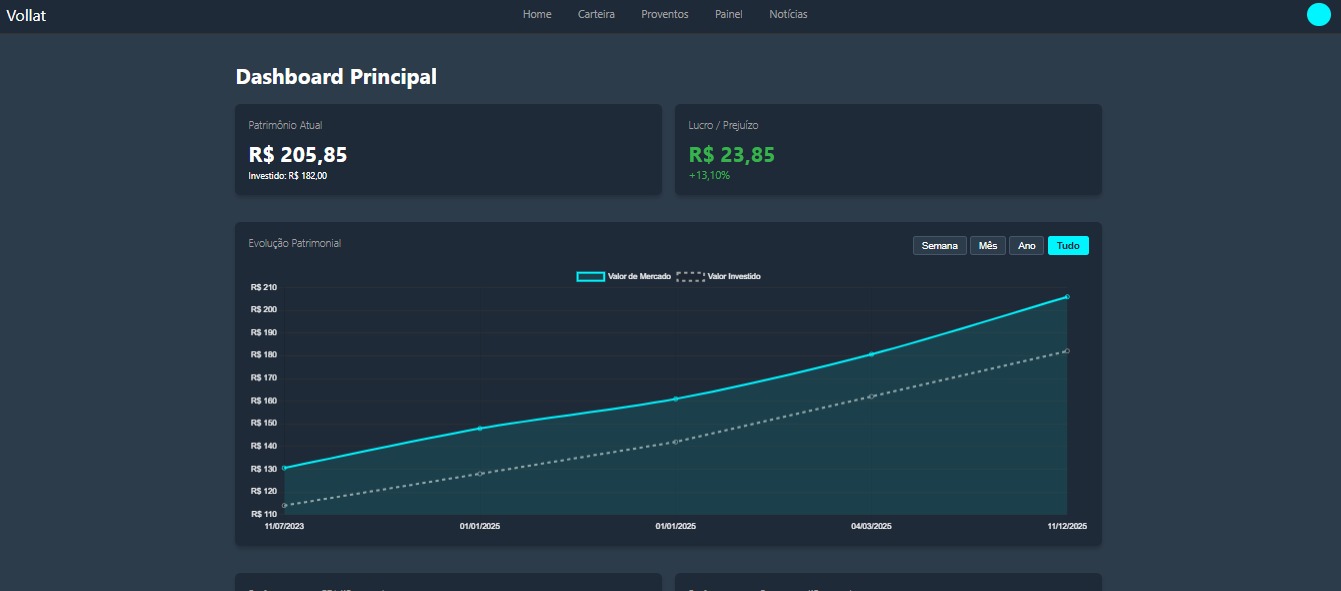Open the Notícias page

(788, 14)
